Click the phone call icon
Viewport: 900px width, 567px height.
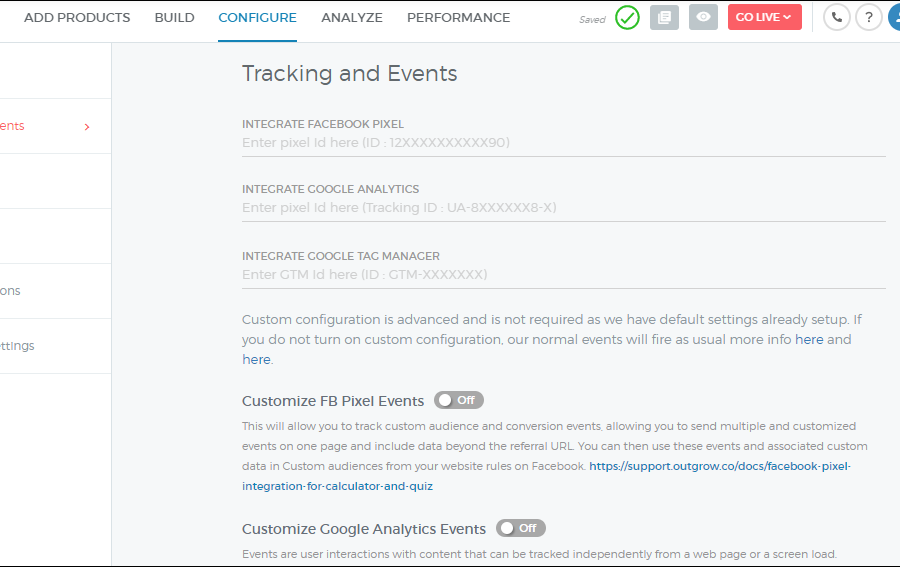(x=836, y=18)
